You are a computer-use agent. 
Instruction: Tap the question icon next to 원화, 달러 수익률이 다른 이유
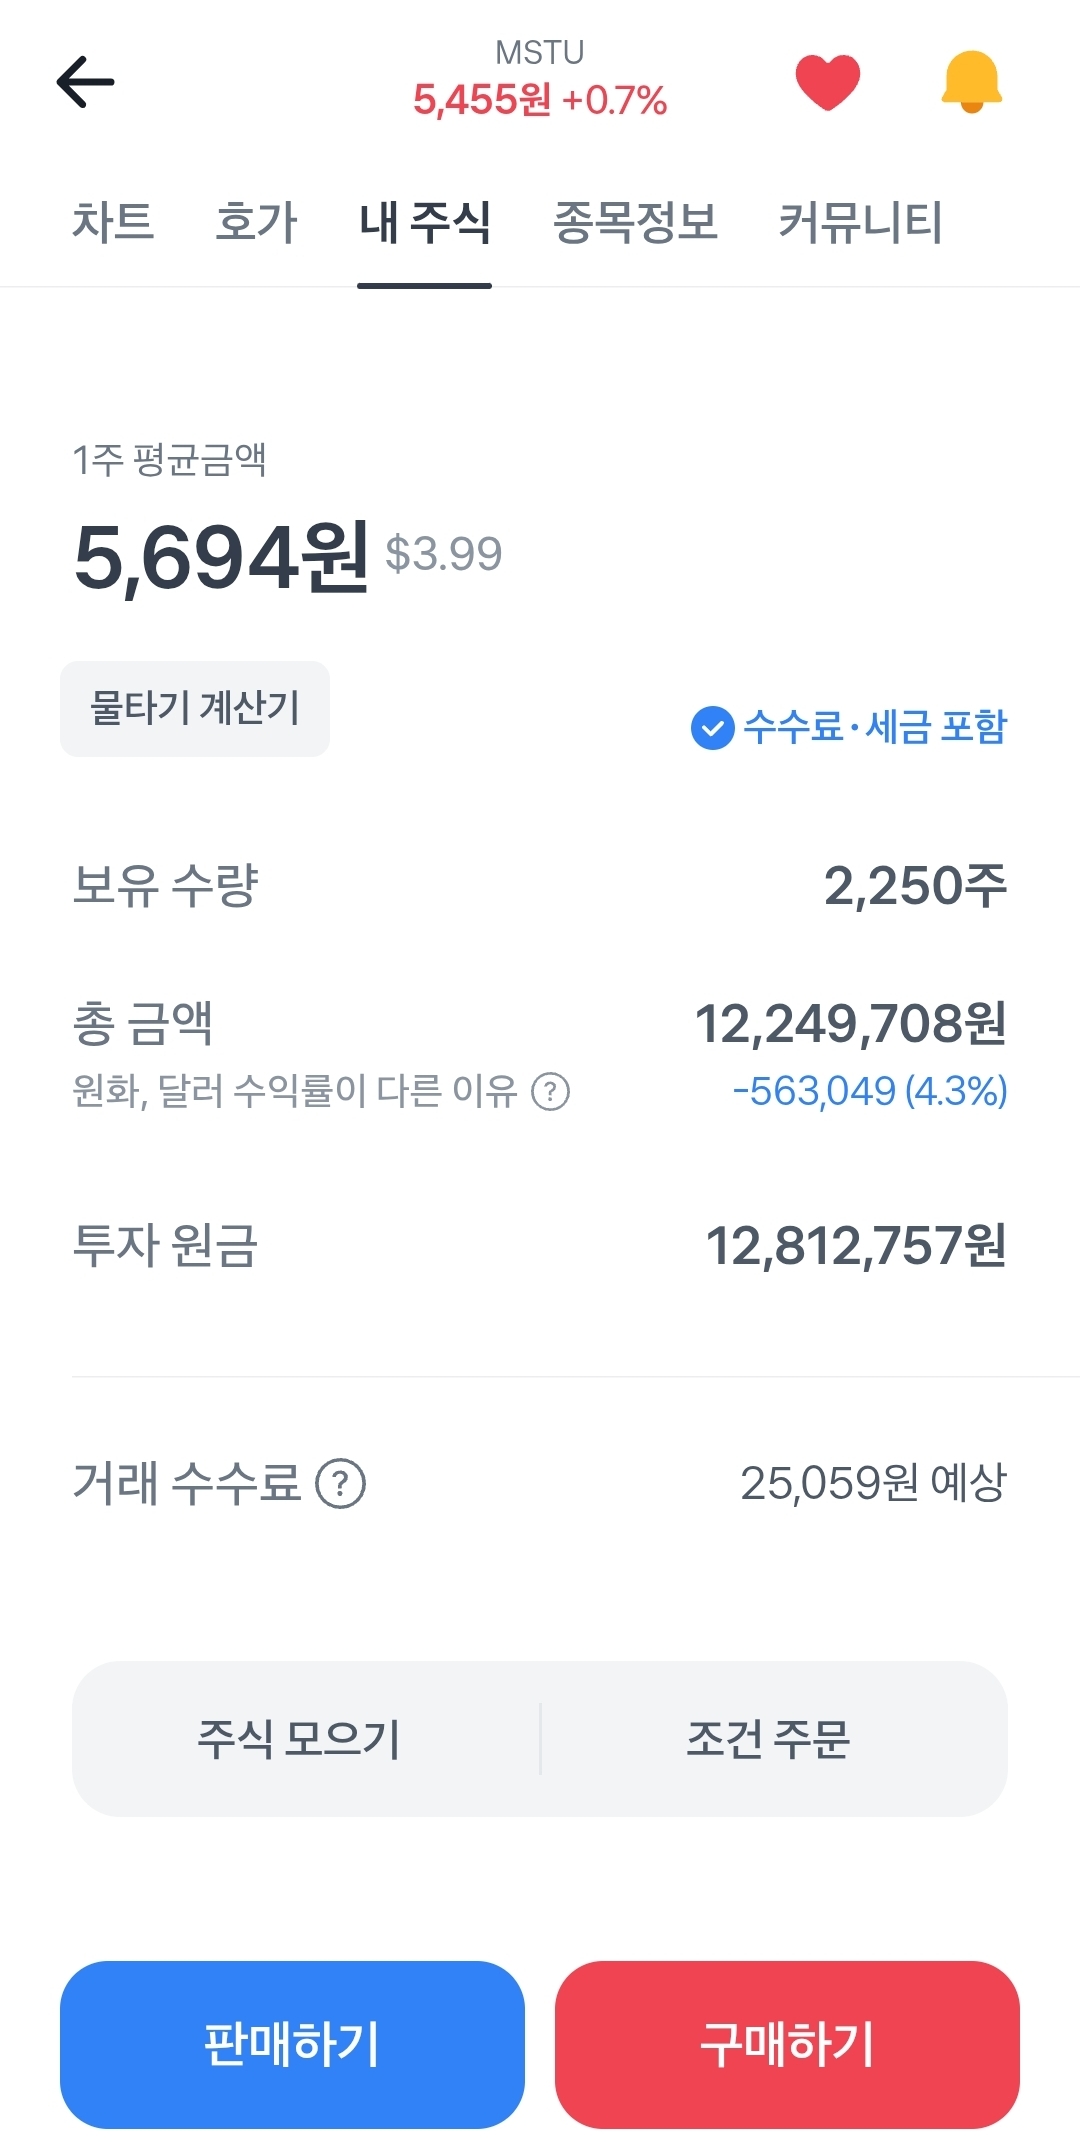click(550, 1091)
